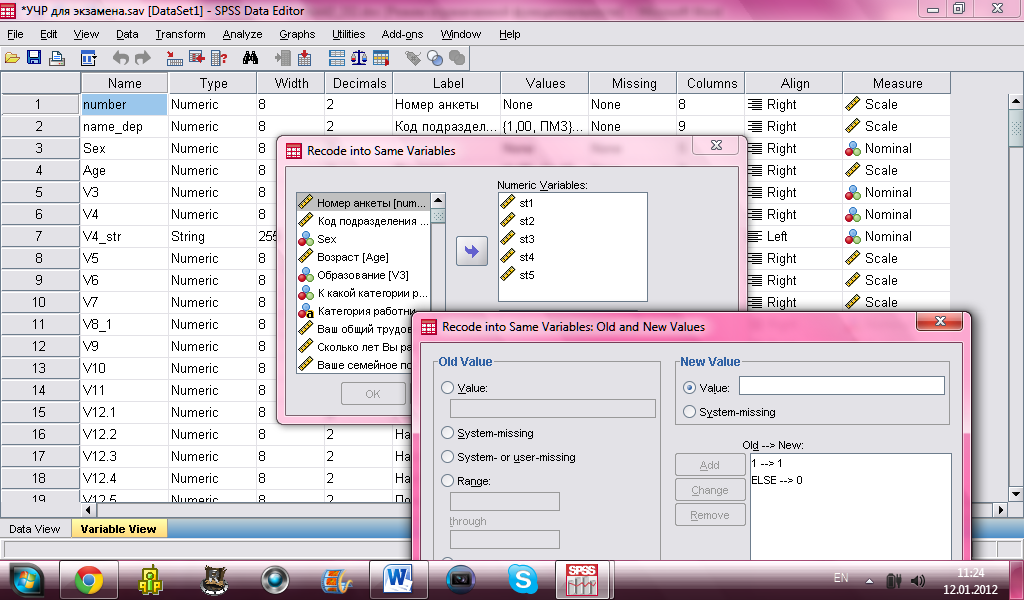Open the Utilities menu

[x=349, y=34]
